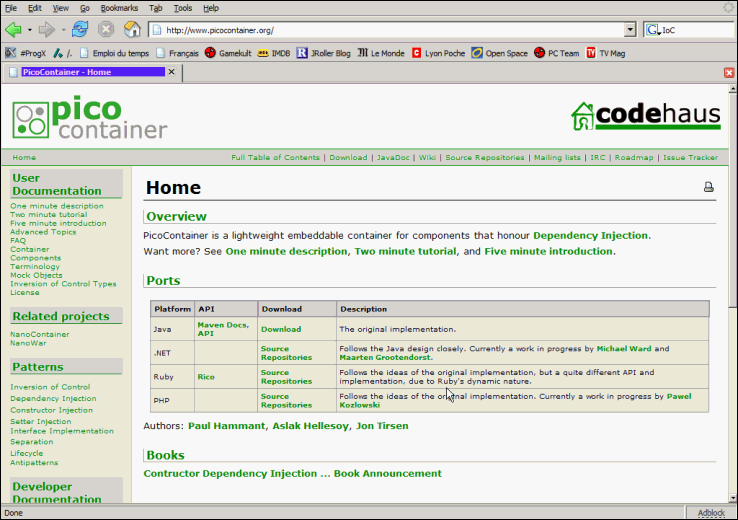
Task: Open the Edit menu
Action: tap(34, 8)
